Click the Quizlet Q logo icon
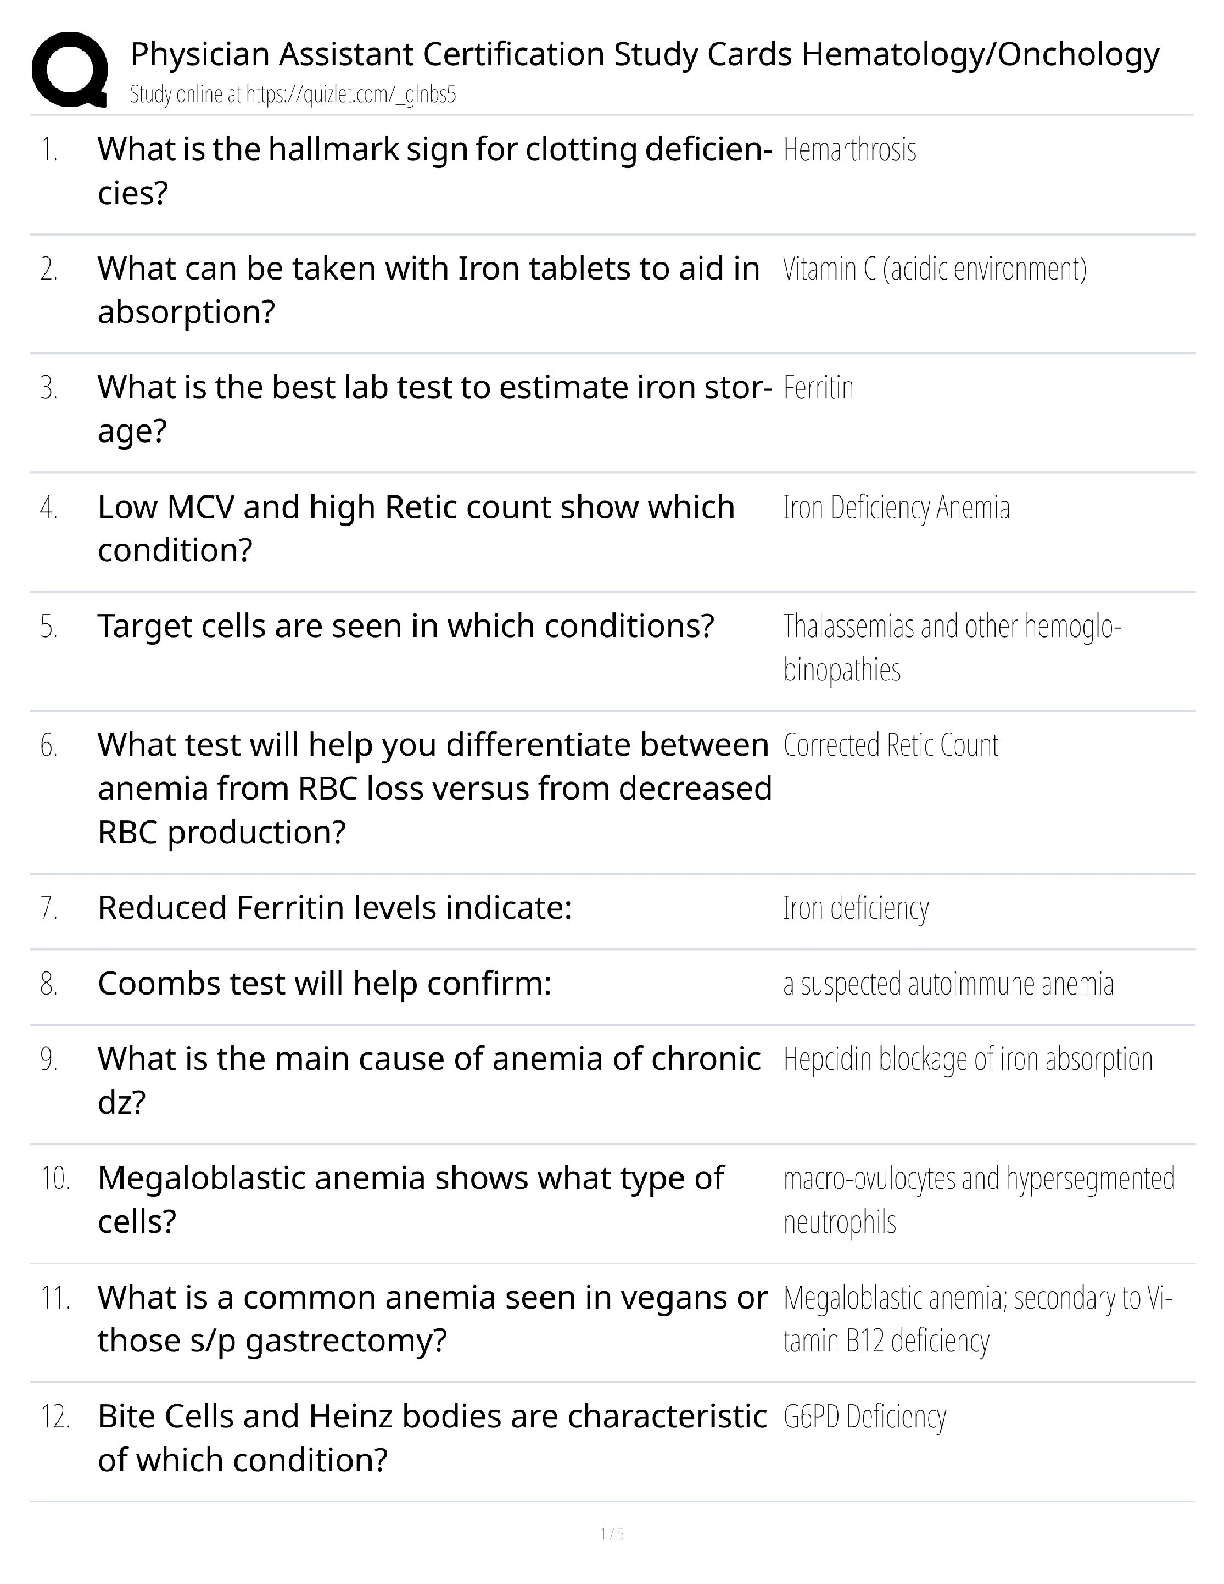This screenshot has width=1224, height=1584. 70,68
